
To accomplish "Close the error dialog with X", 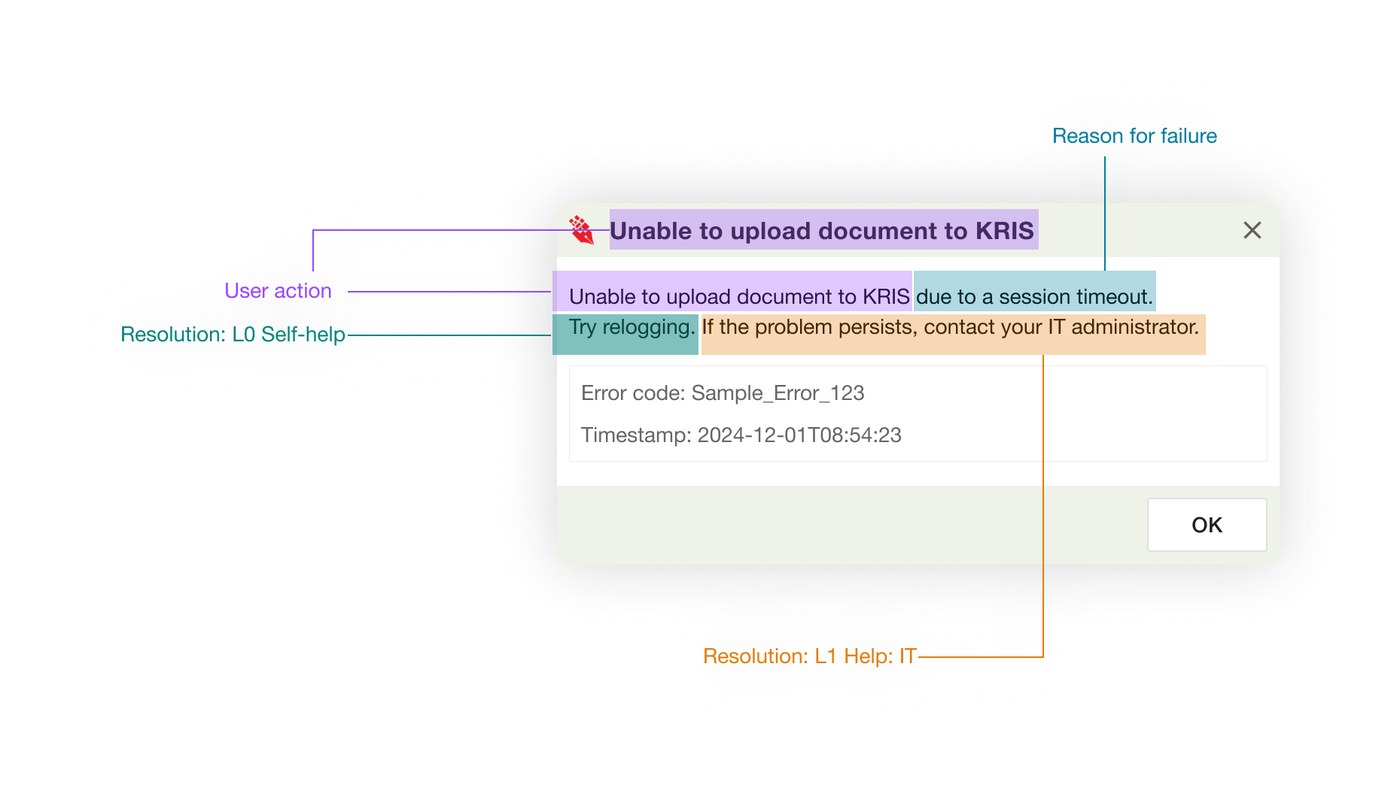I will [x=1252, y=230].
